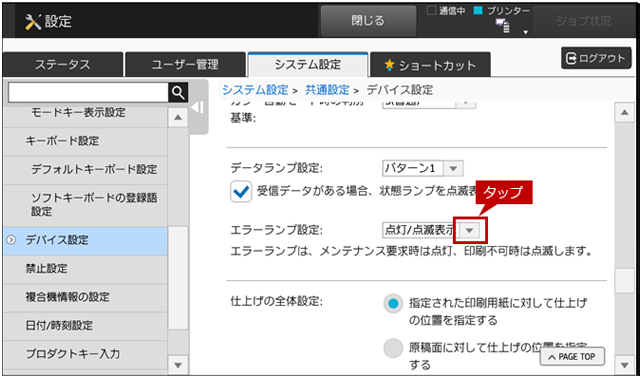Follow the 共通設定 breadcrumb link
The height and width of the screenshot is (376, 640).
[x=327, y=90]
